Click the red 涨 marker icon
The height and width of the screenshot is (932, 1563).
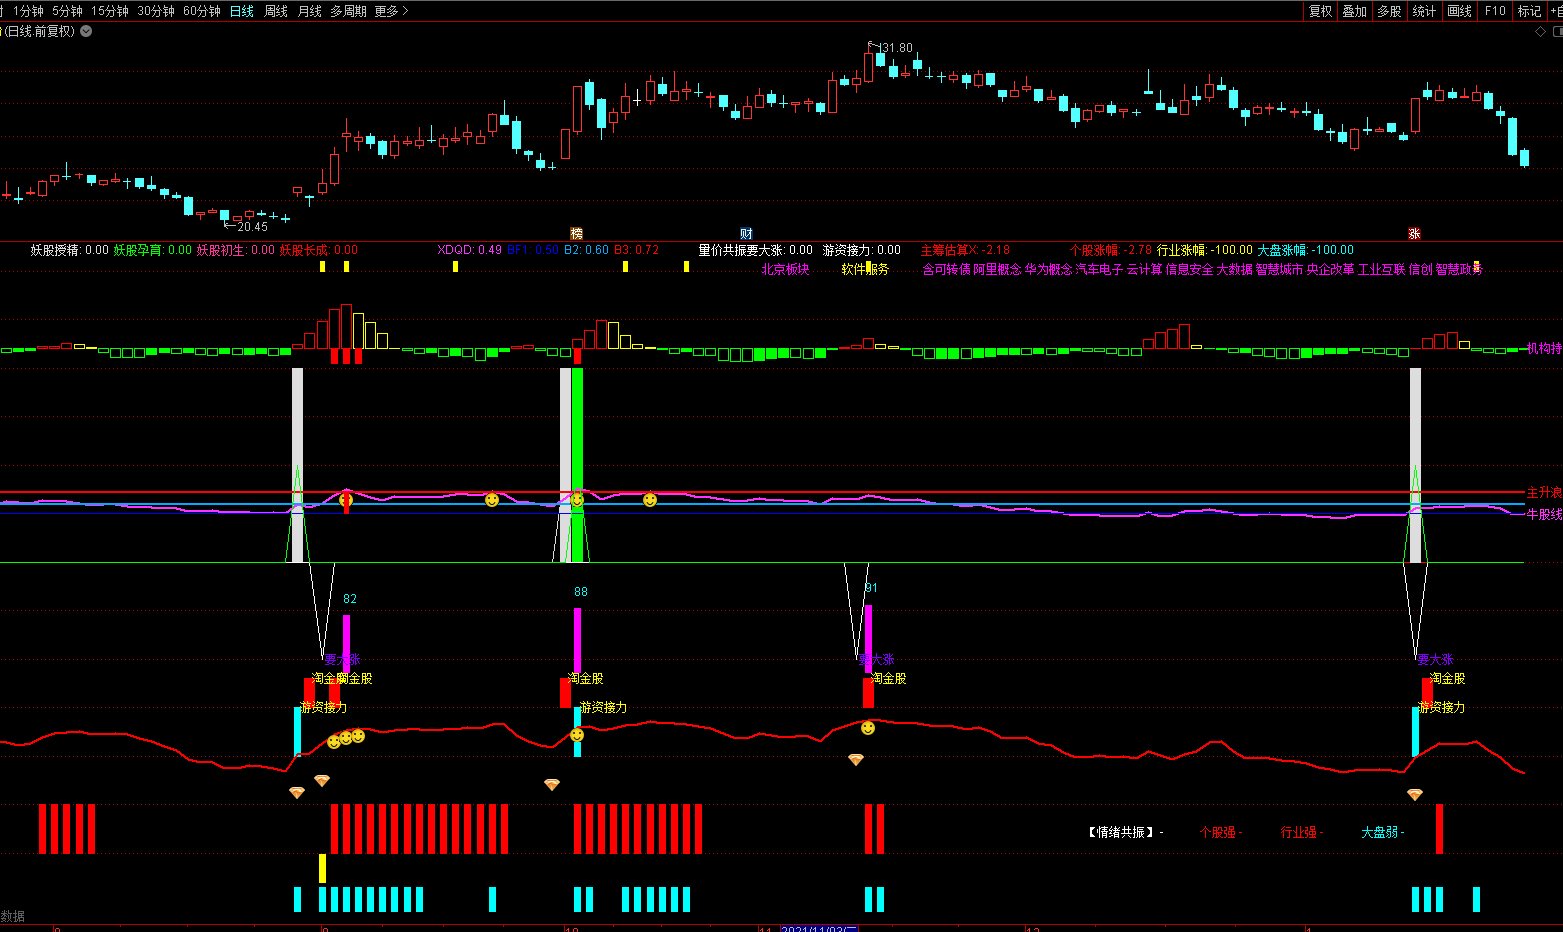[x=1414, y=234]
